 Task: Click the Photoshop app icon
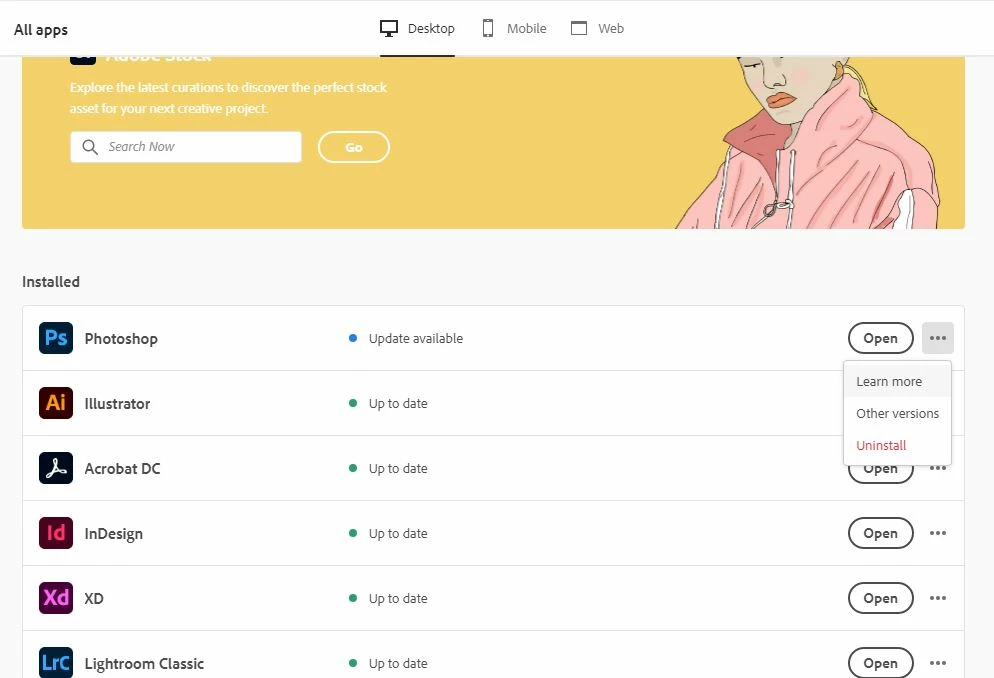click(56, 338)
